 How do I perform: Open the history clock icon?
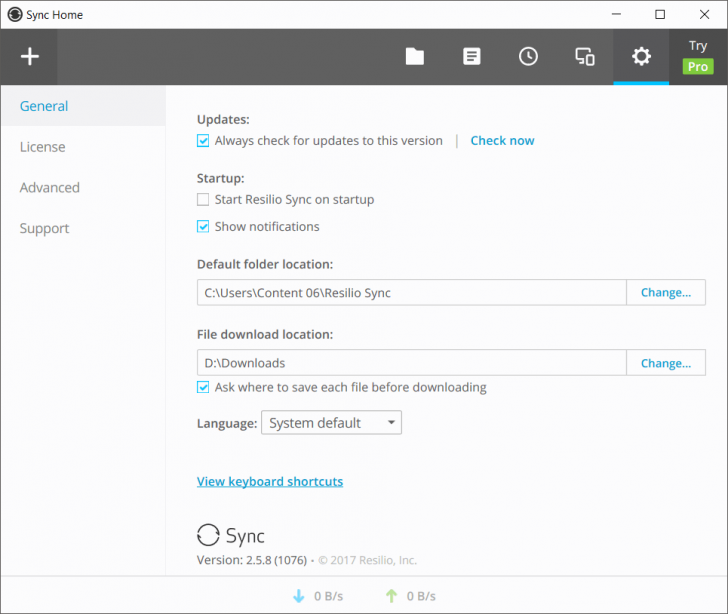pyautogui.click(x=528, y=57)
